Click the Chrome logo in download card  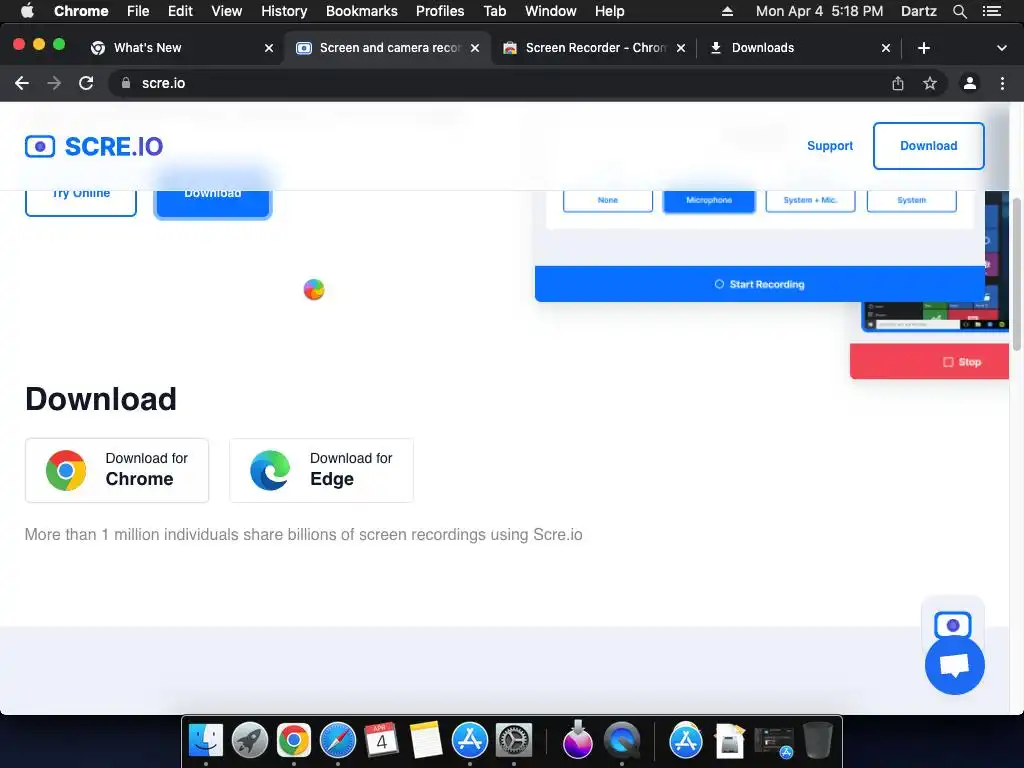pyautogui.click(x=65, y=470)
